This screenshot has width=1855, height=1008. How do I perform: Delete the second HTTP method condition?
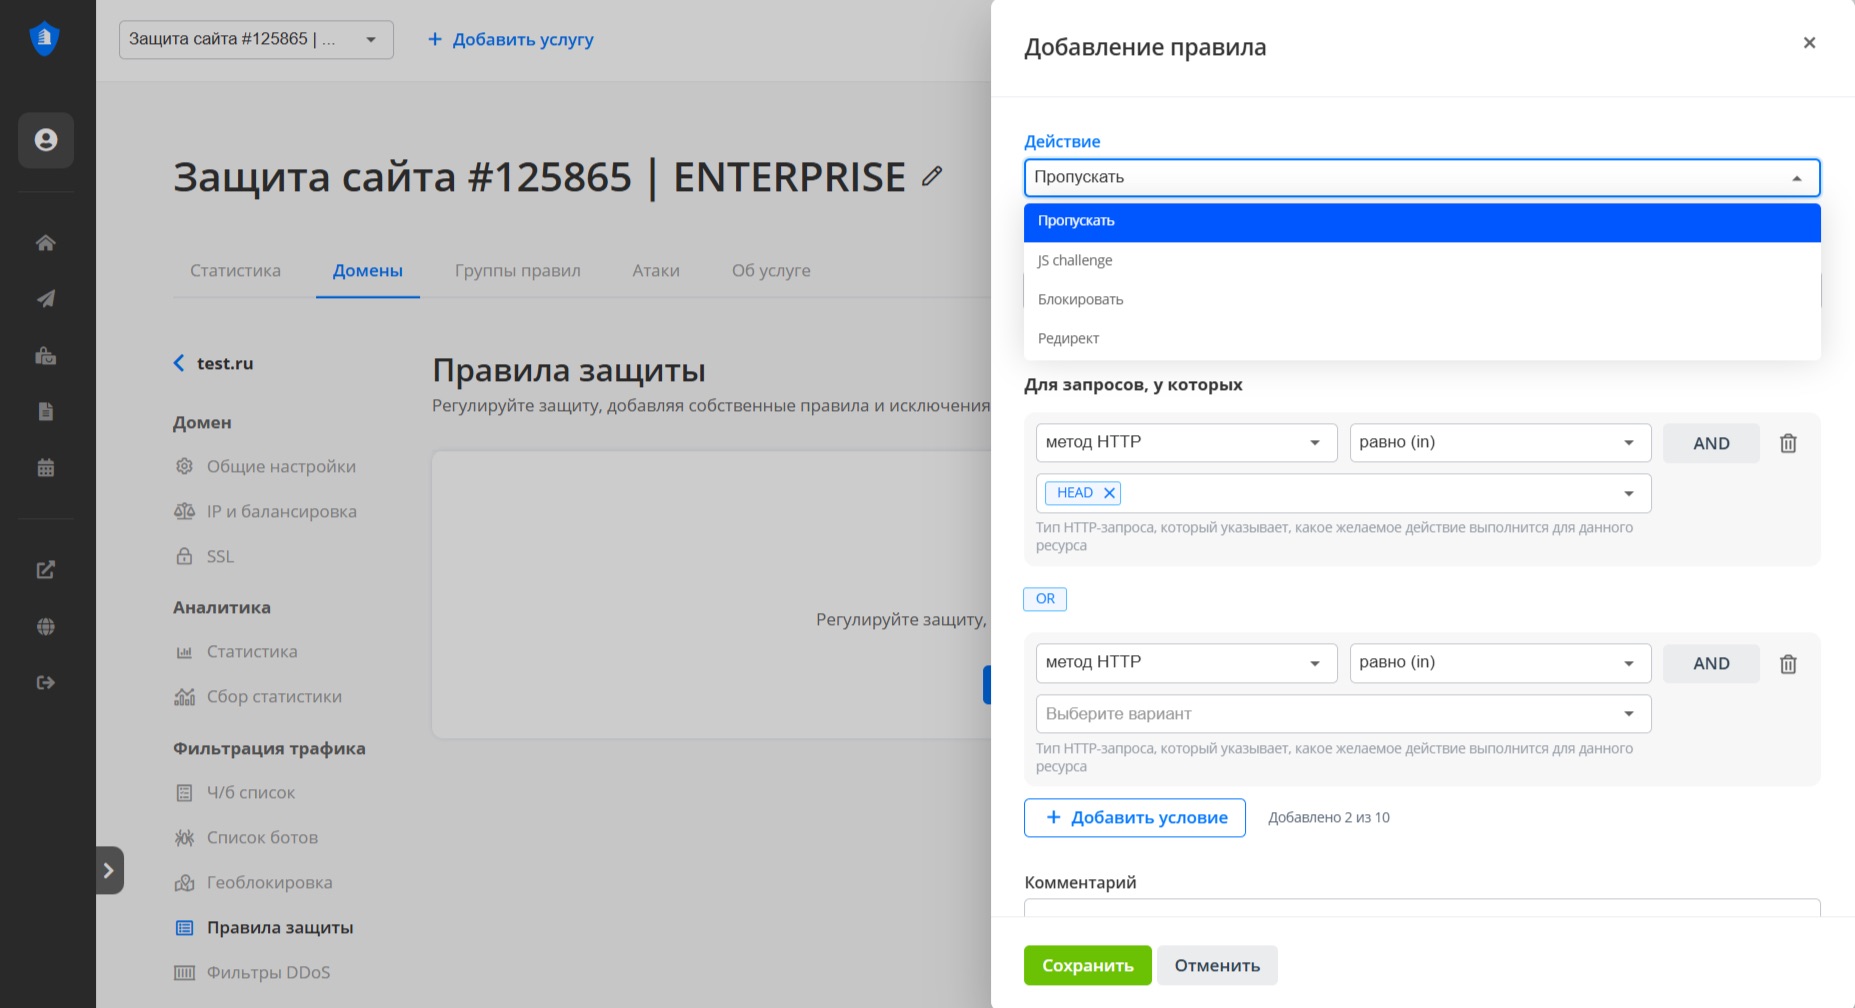click(x=1788, y=664)
